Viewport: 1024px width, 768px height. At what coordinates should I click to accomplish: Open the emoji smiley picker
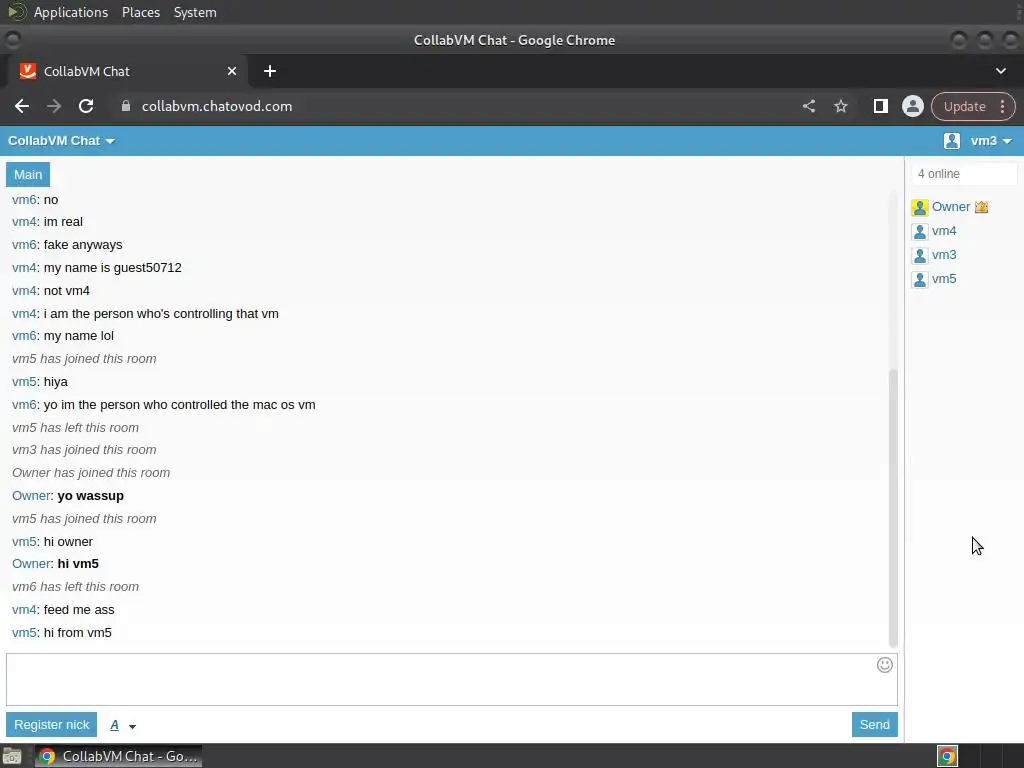(x=884, y=665)
